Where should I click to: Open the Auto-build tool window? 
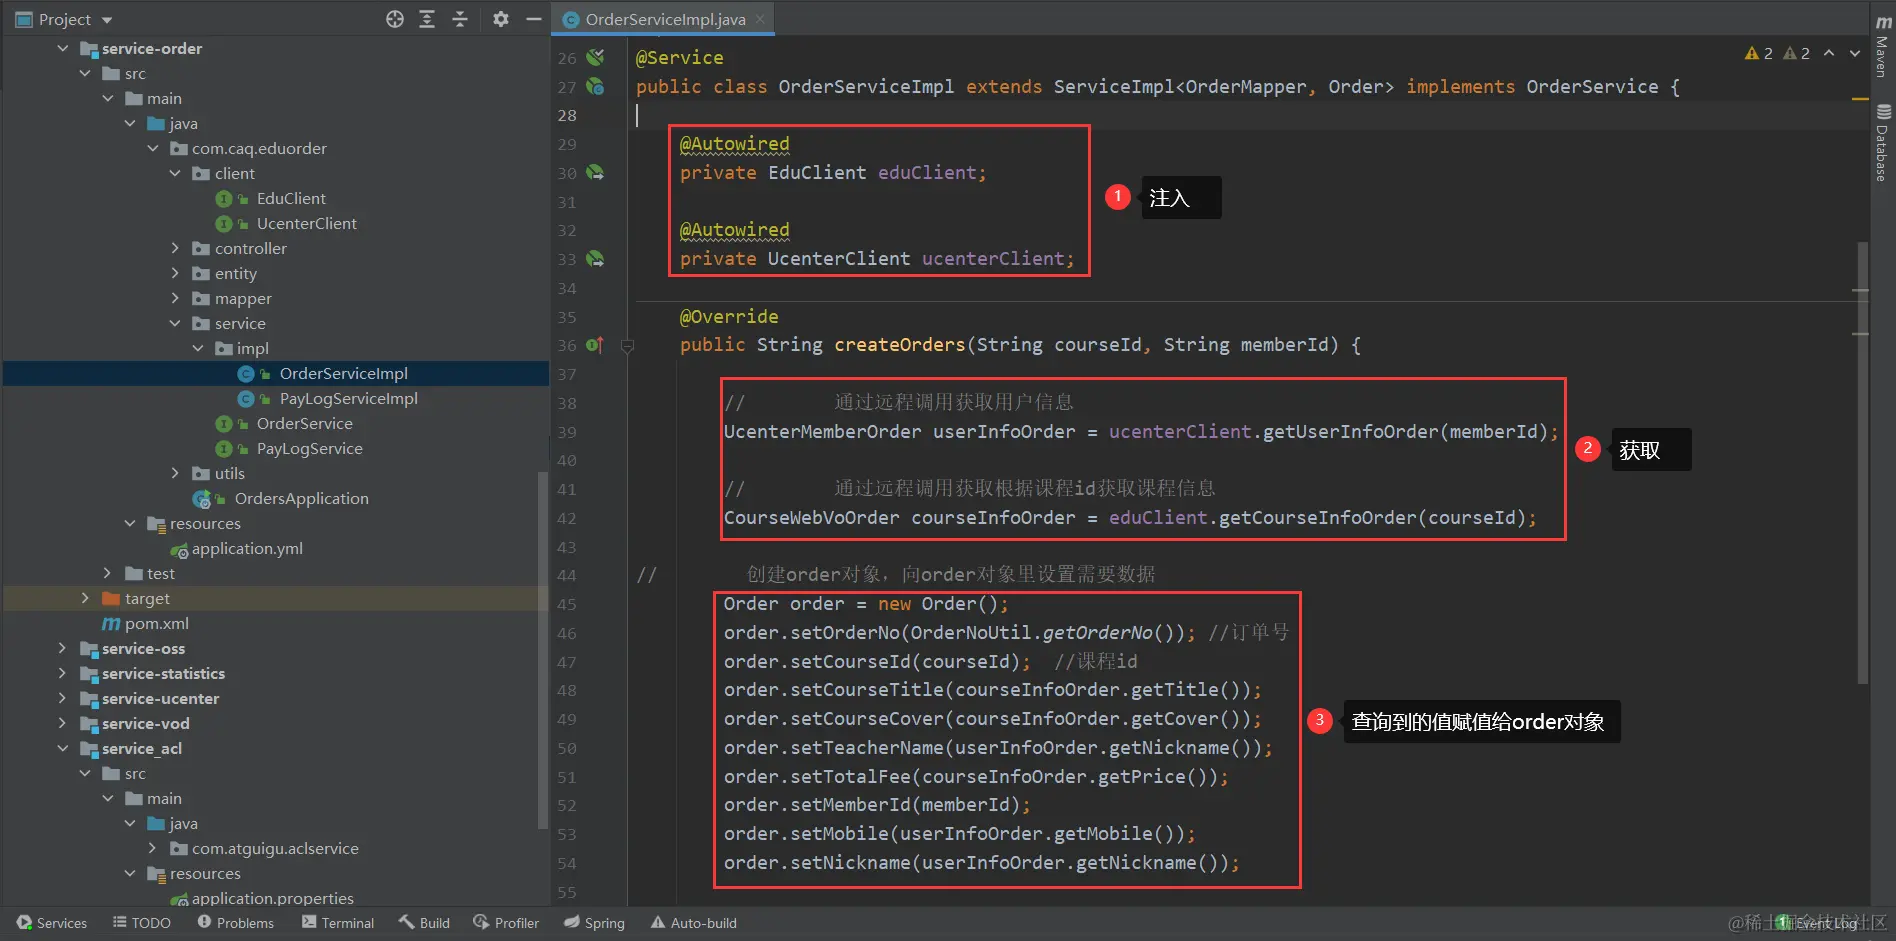tap(693, 922)
